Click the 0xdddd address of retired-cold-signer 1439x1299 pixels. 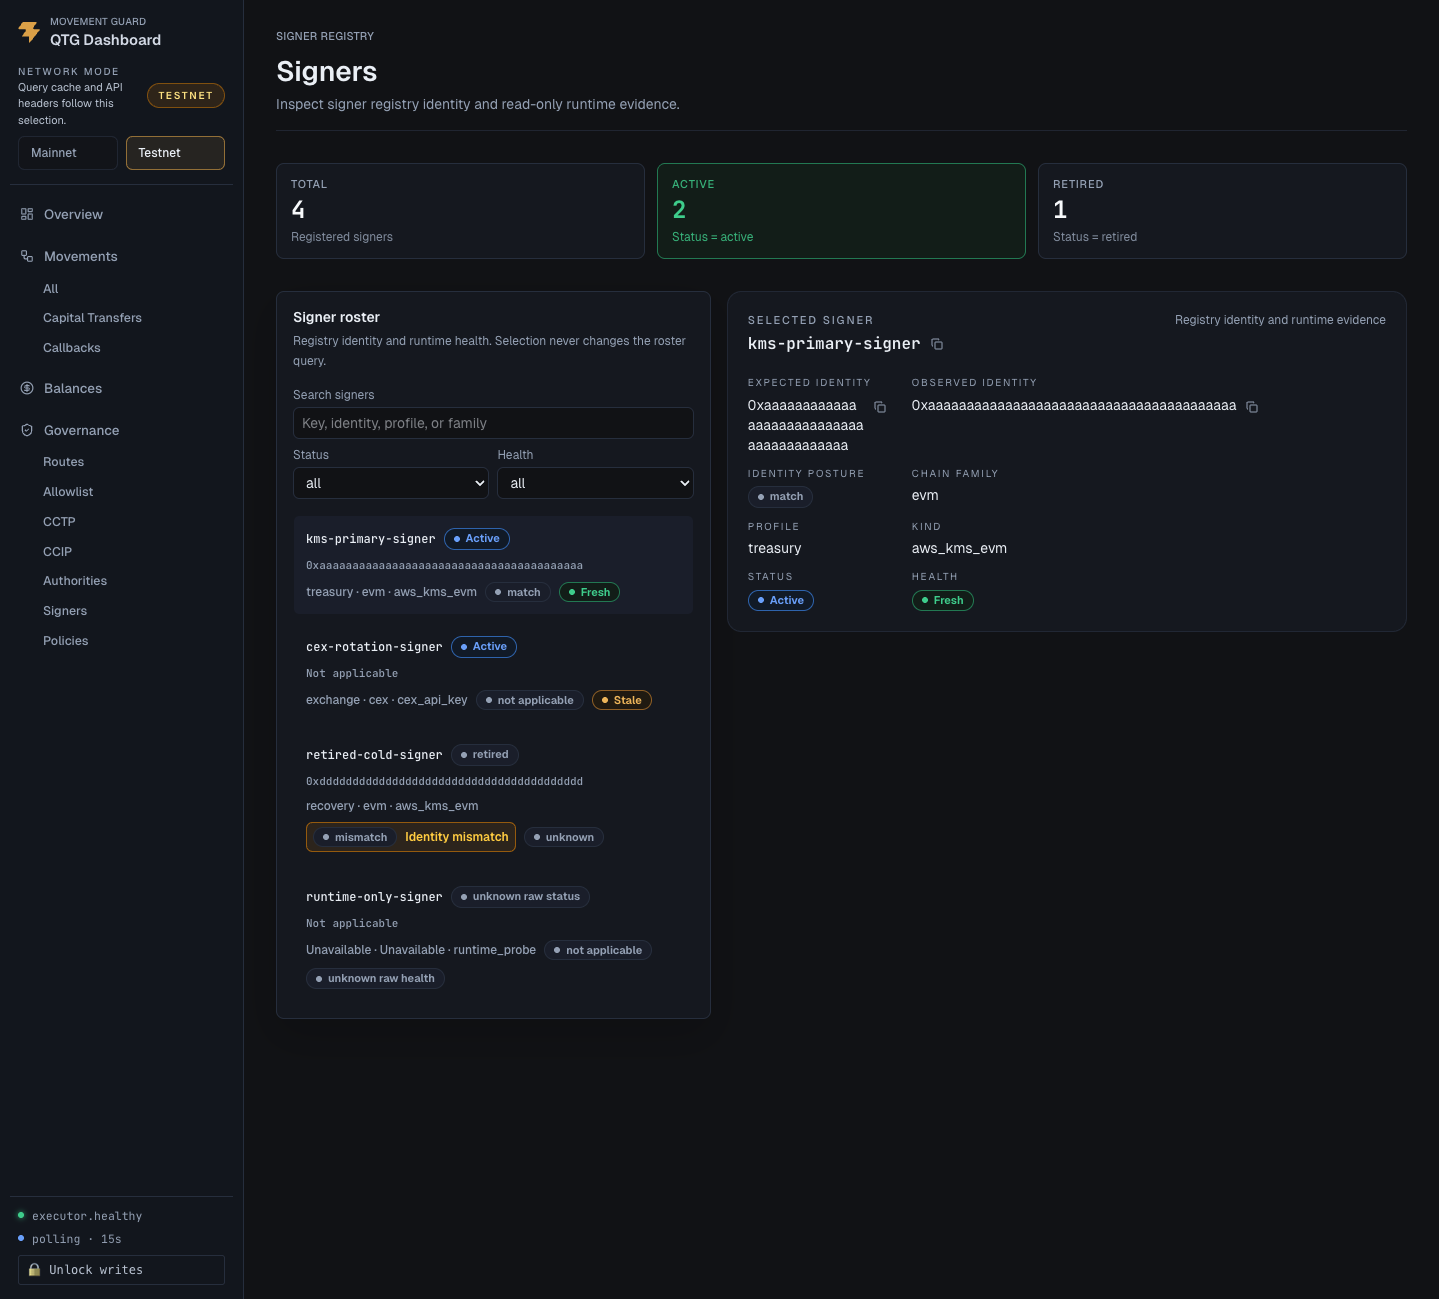(x=444, y=781)
